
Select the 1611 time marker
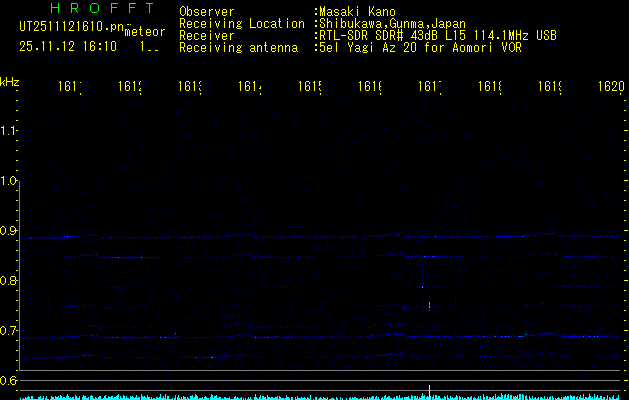click(70, 87)
